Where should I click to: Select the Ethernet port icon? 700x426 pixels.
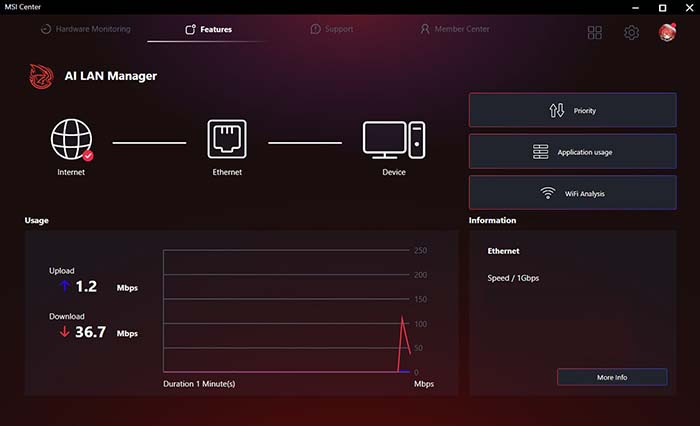click(x=227, y=141)
